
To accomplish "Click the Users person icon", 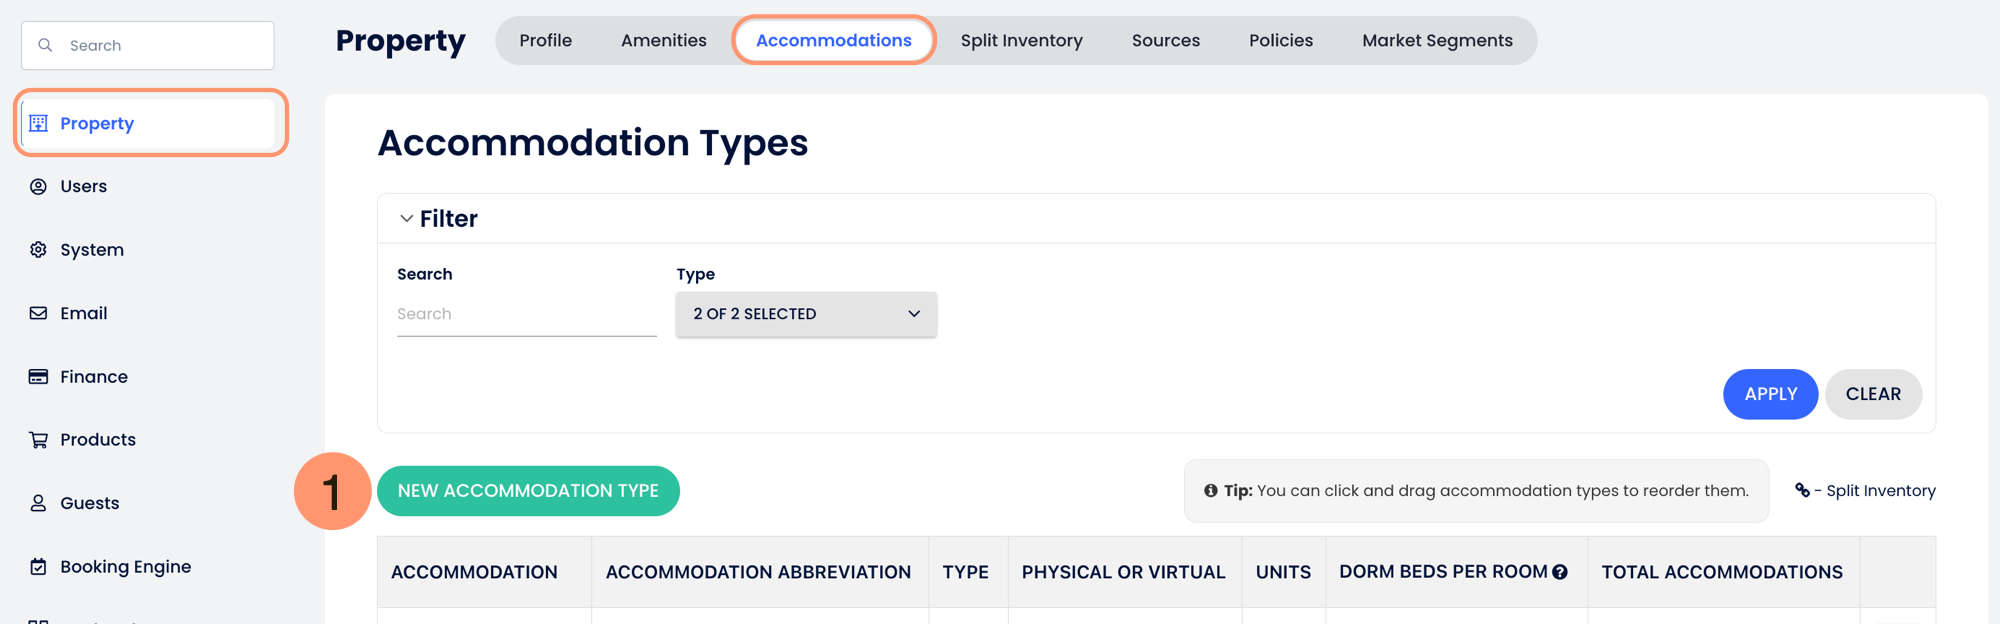I will (38, 187).
